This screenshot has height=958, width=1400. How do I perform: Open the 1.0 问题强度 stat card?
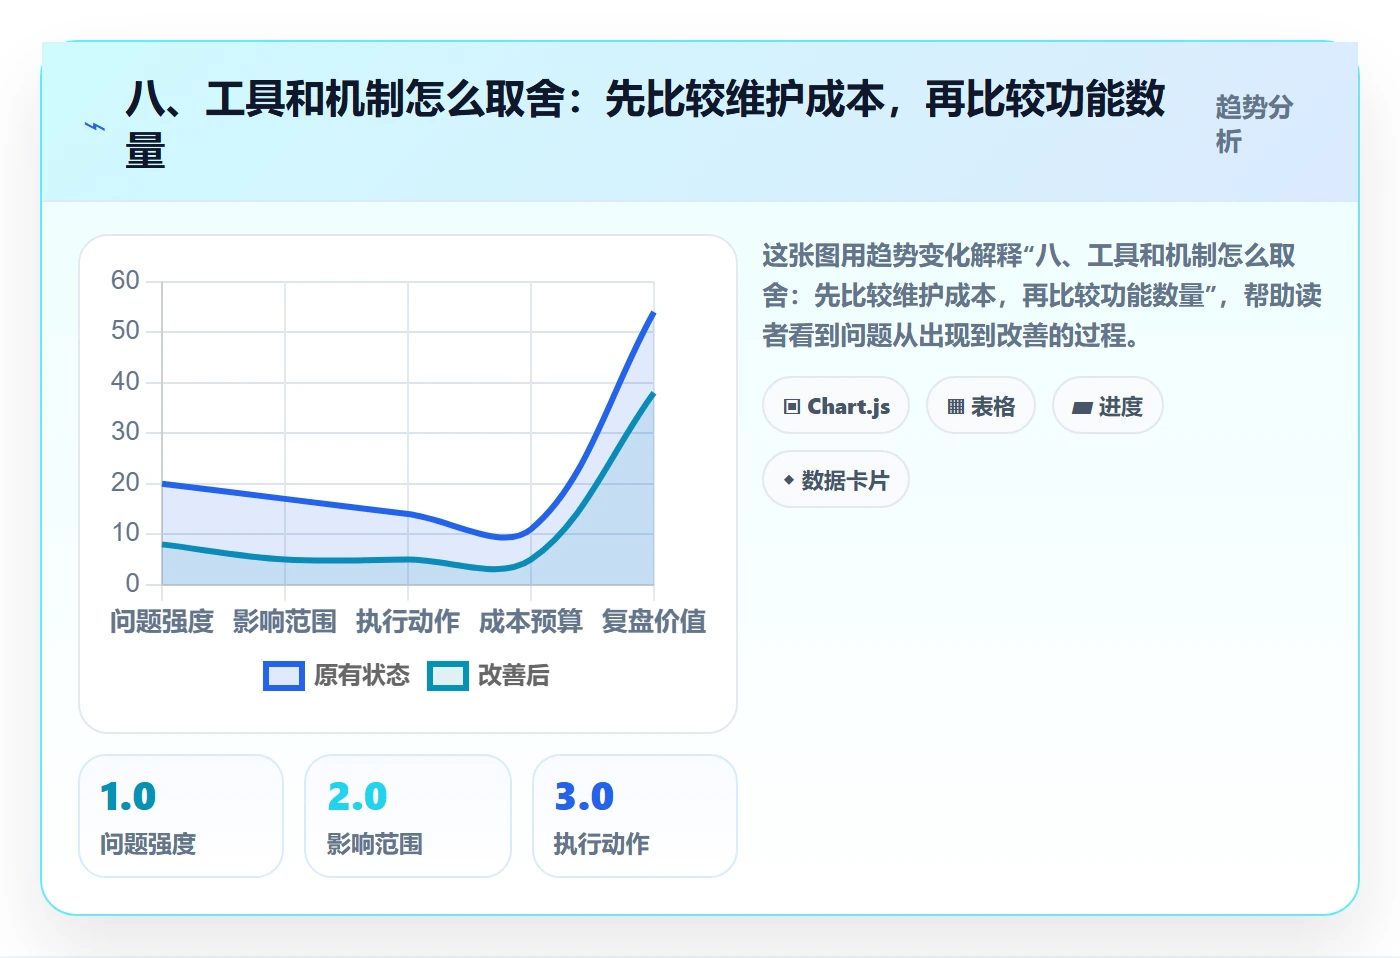(x=181, y=816)
